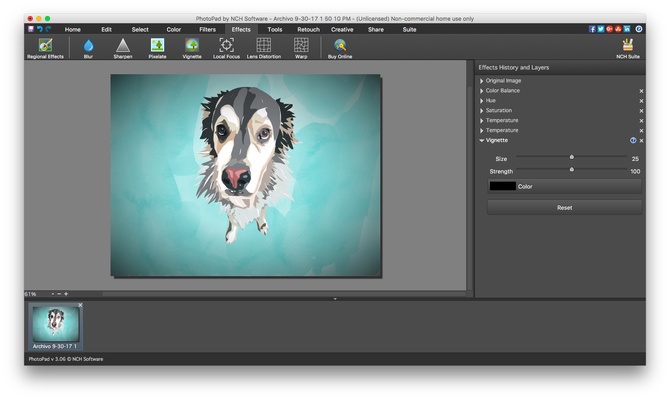Click the Size value 25
This screenshot has width=670, height=400.
point(635,159)
